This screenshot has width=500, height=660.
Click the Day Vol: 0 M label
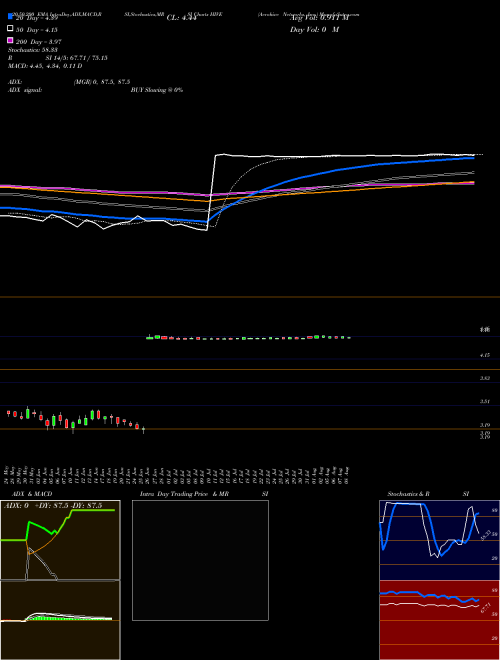click(x=314, y=30)
